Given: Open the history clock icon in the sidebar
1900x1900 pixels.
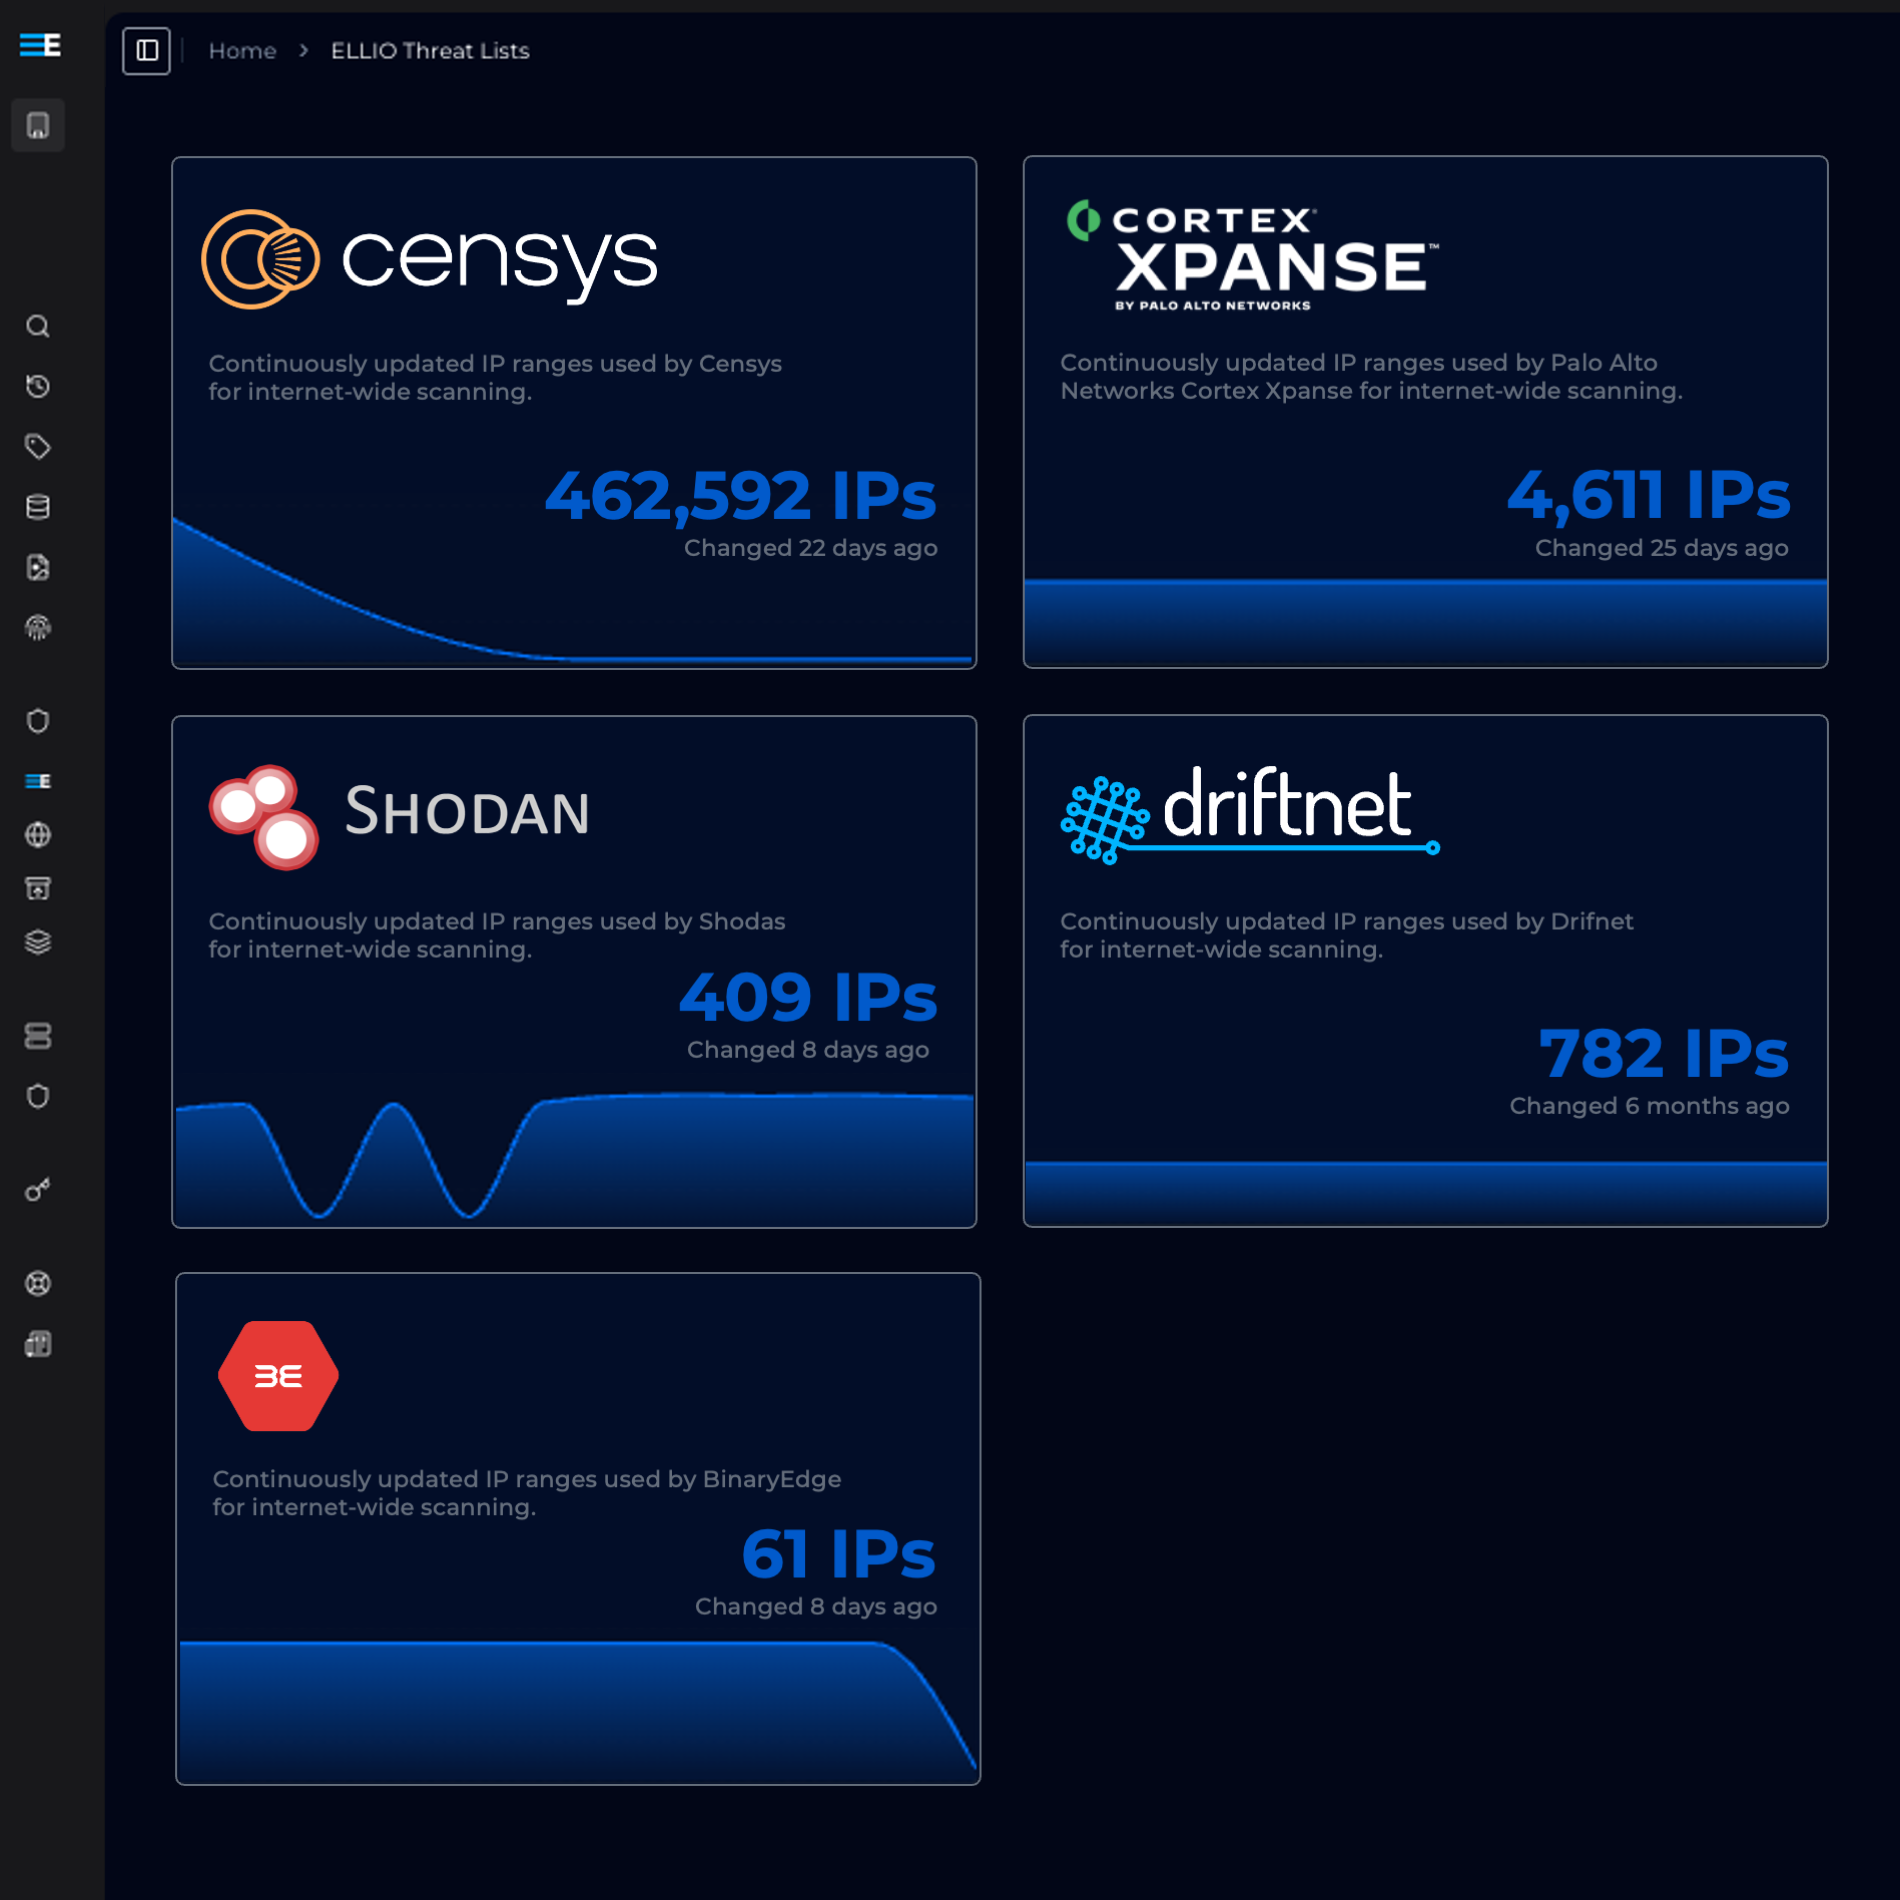Looking at the screenshot, I should click(x=38, y=386).
